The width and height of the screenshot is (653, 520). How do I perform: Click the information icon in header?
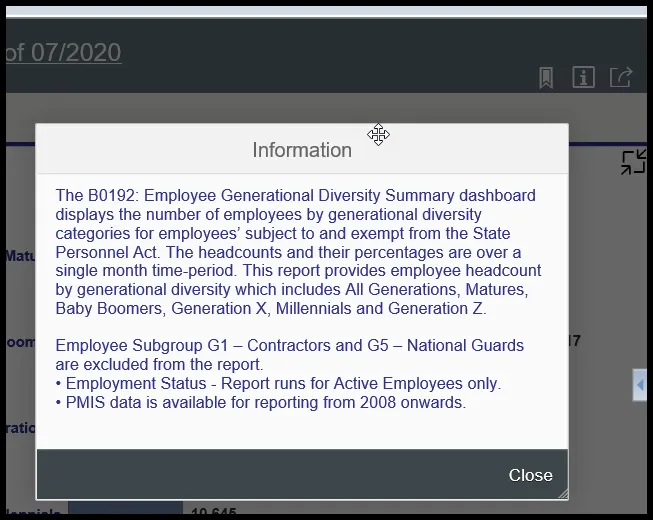click(x=583, y=77)
